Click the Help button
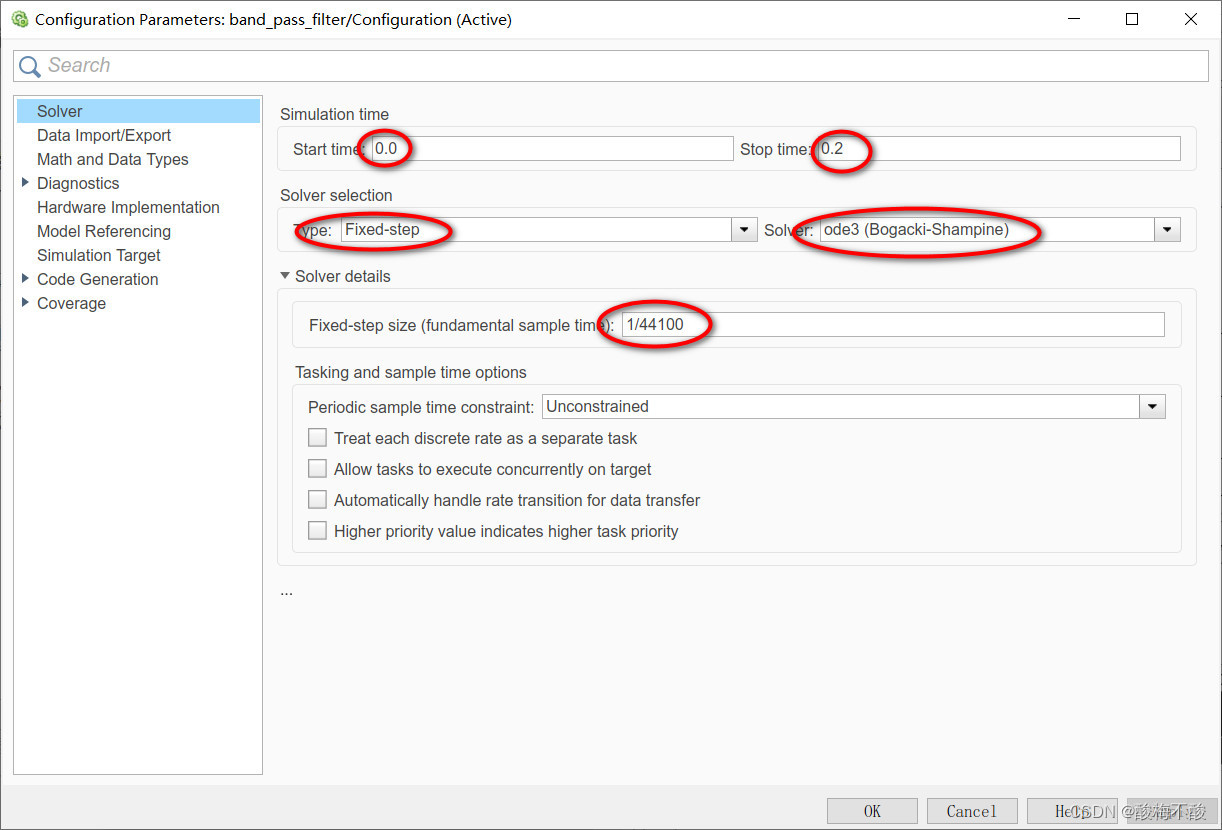 [x=1072, y=811]
